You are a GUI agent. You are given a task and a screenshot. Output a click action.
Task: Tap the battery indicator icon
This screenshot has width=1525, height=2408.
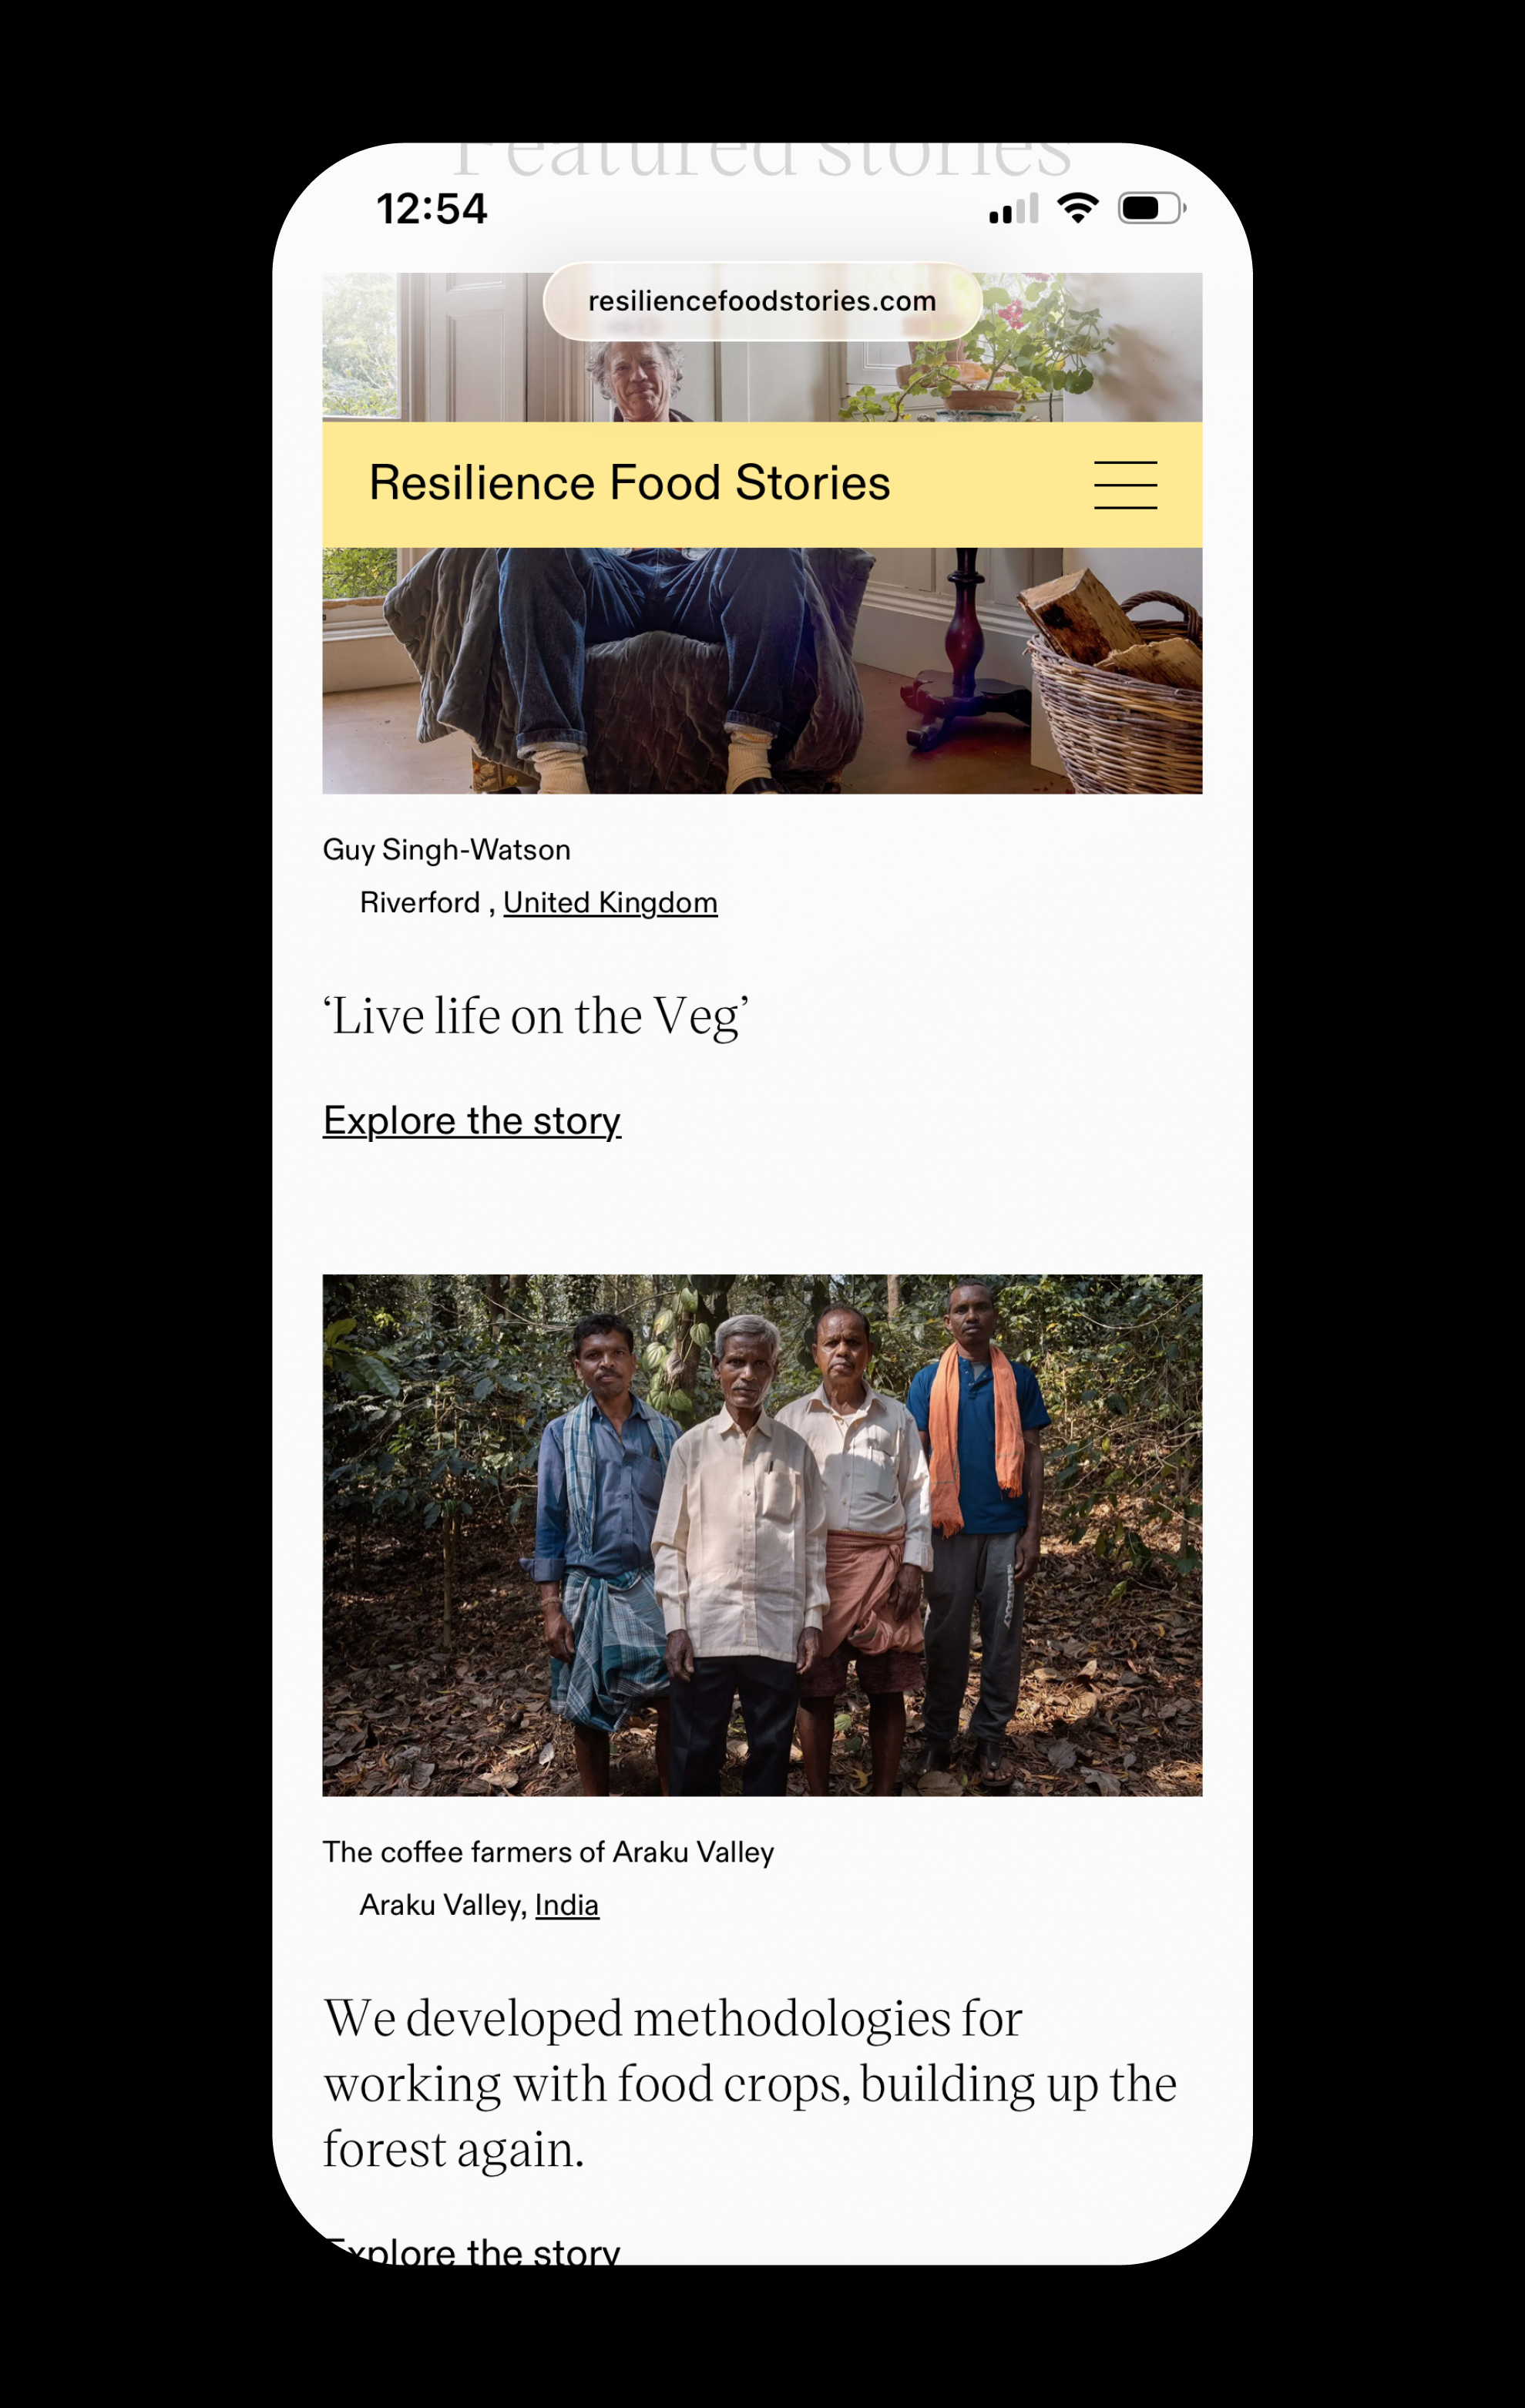tap(1150, 208)
